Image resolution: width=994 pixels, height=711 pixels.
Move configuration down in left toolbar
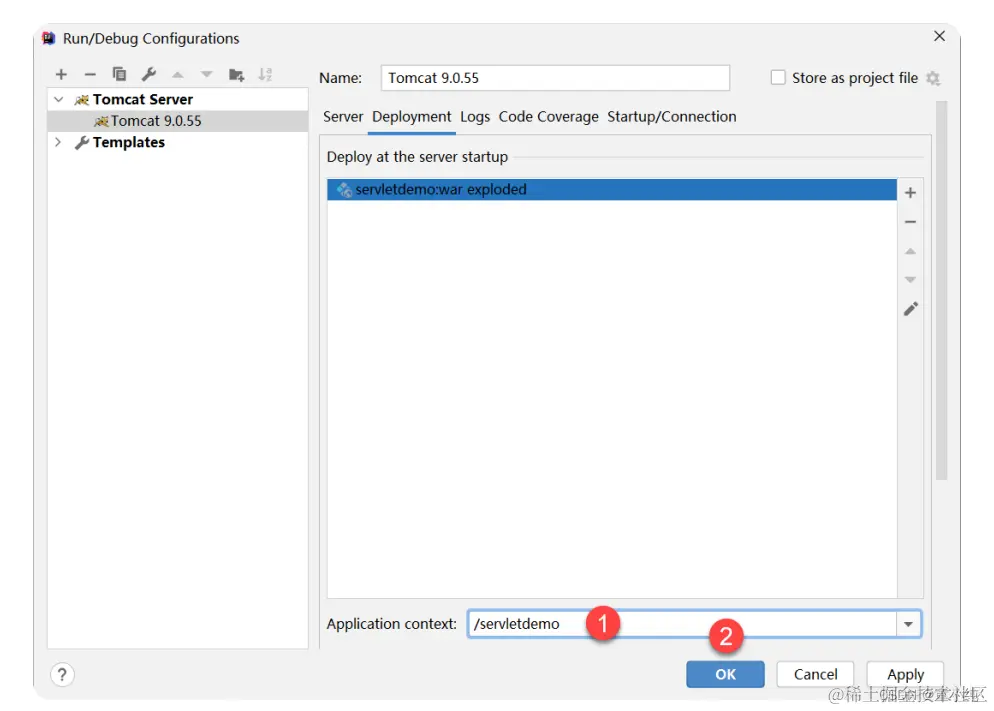(x=207, y=75)
